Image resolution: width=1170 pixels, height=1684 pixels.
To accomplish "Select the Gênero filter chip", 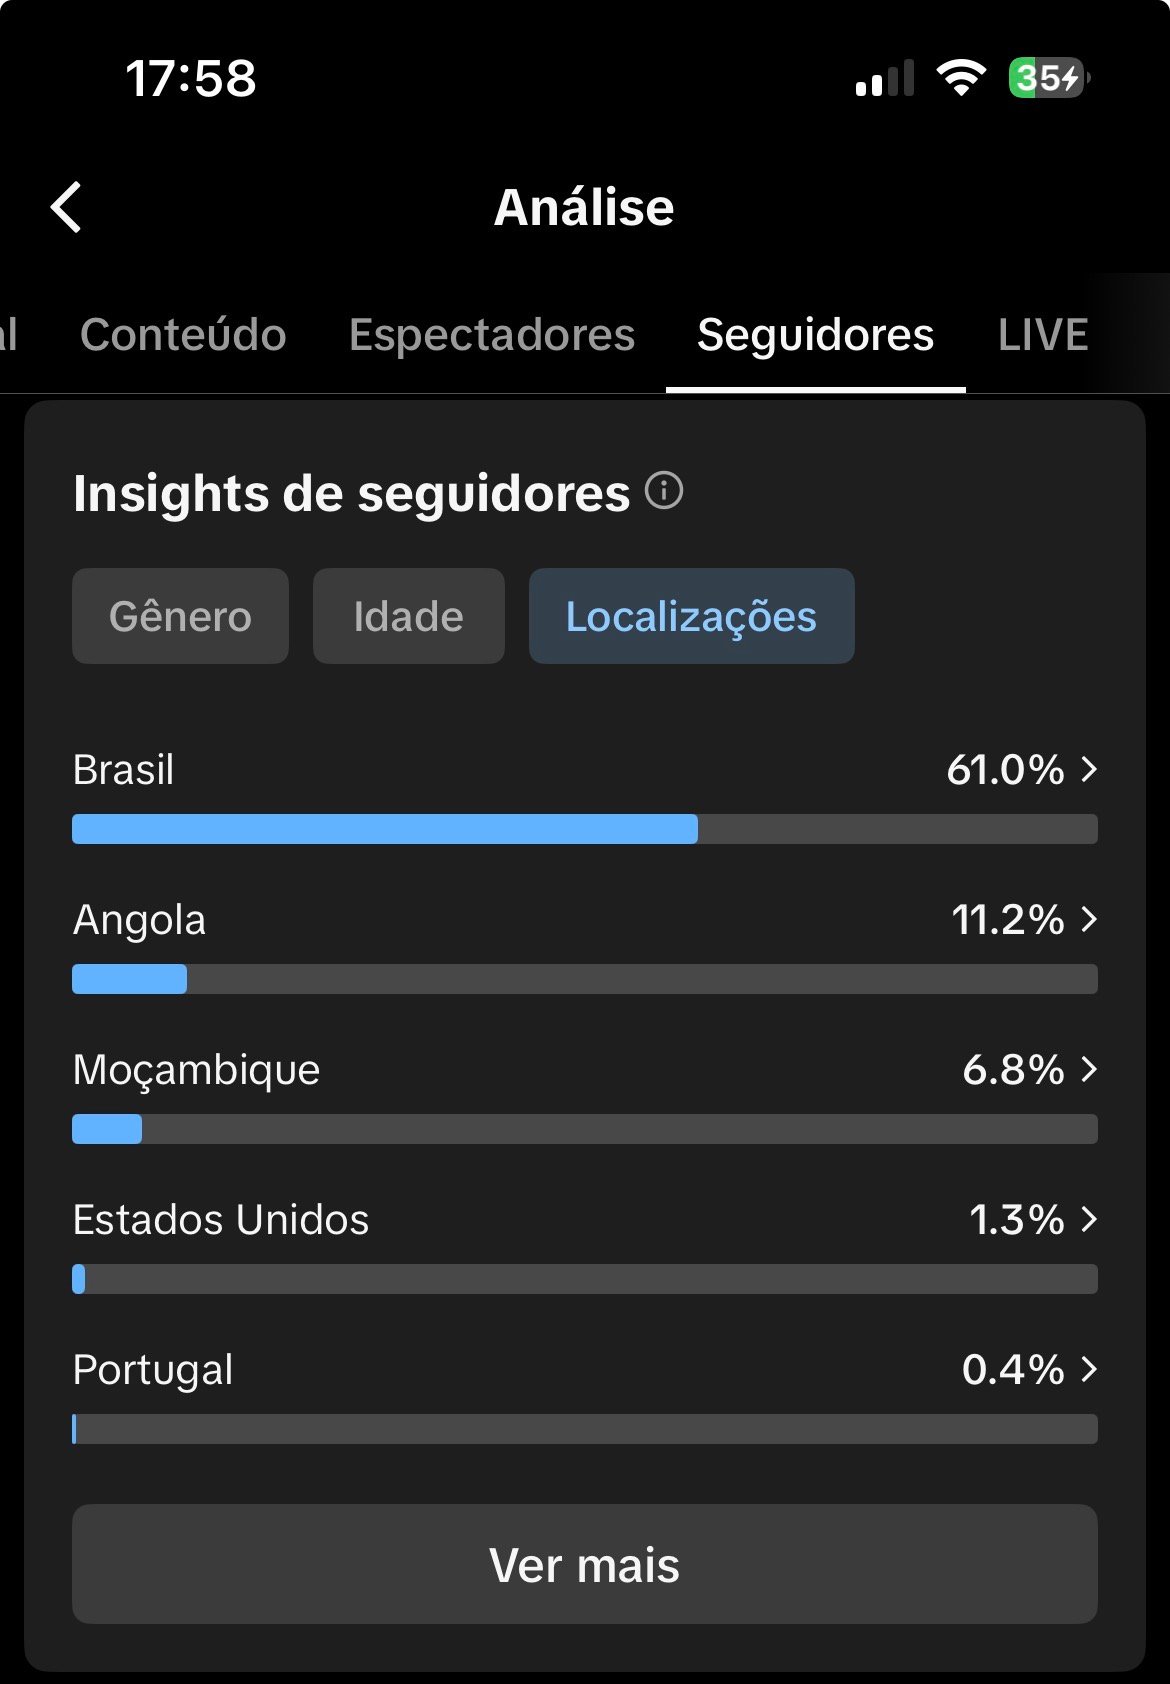I will pos(180,616).
